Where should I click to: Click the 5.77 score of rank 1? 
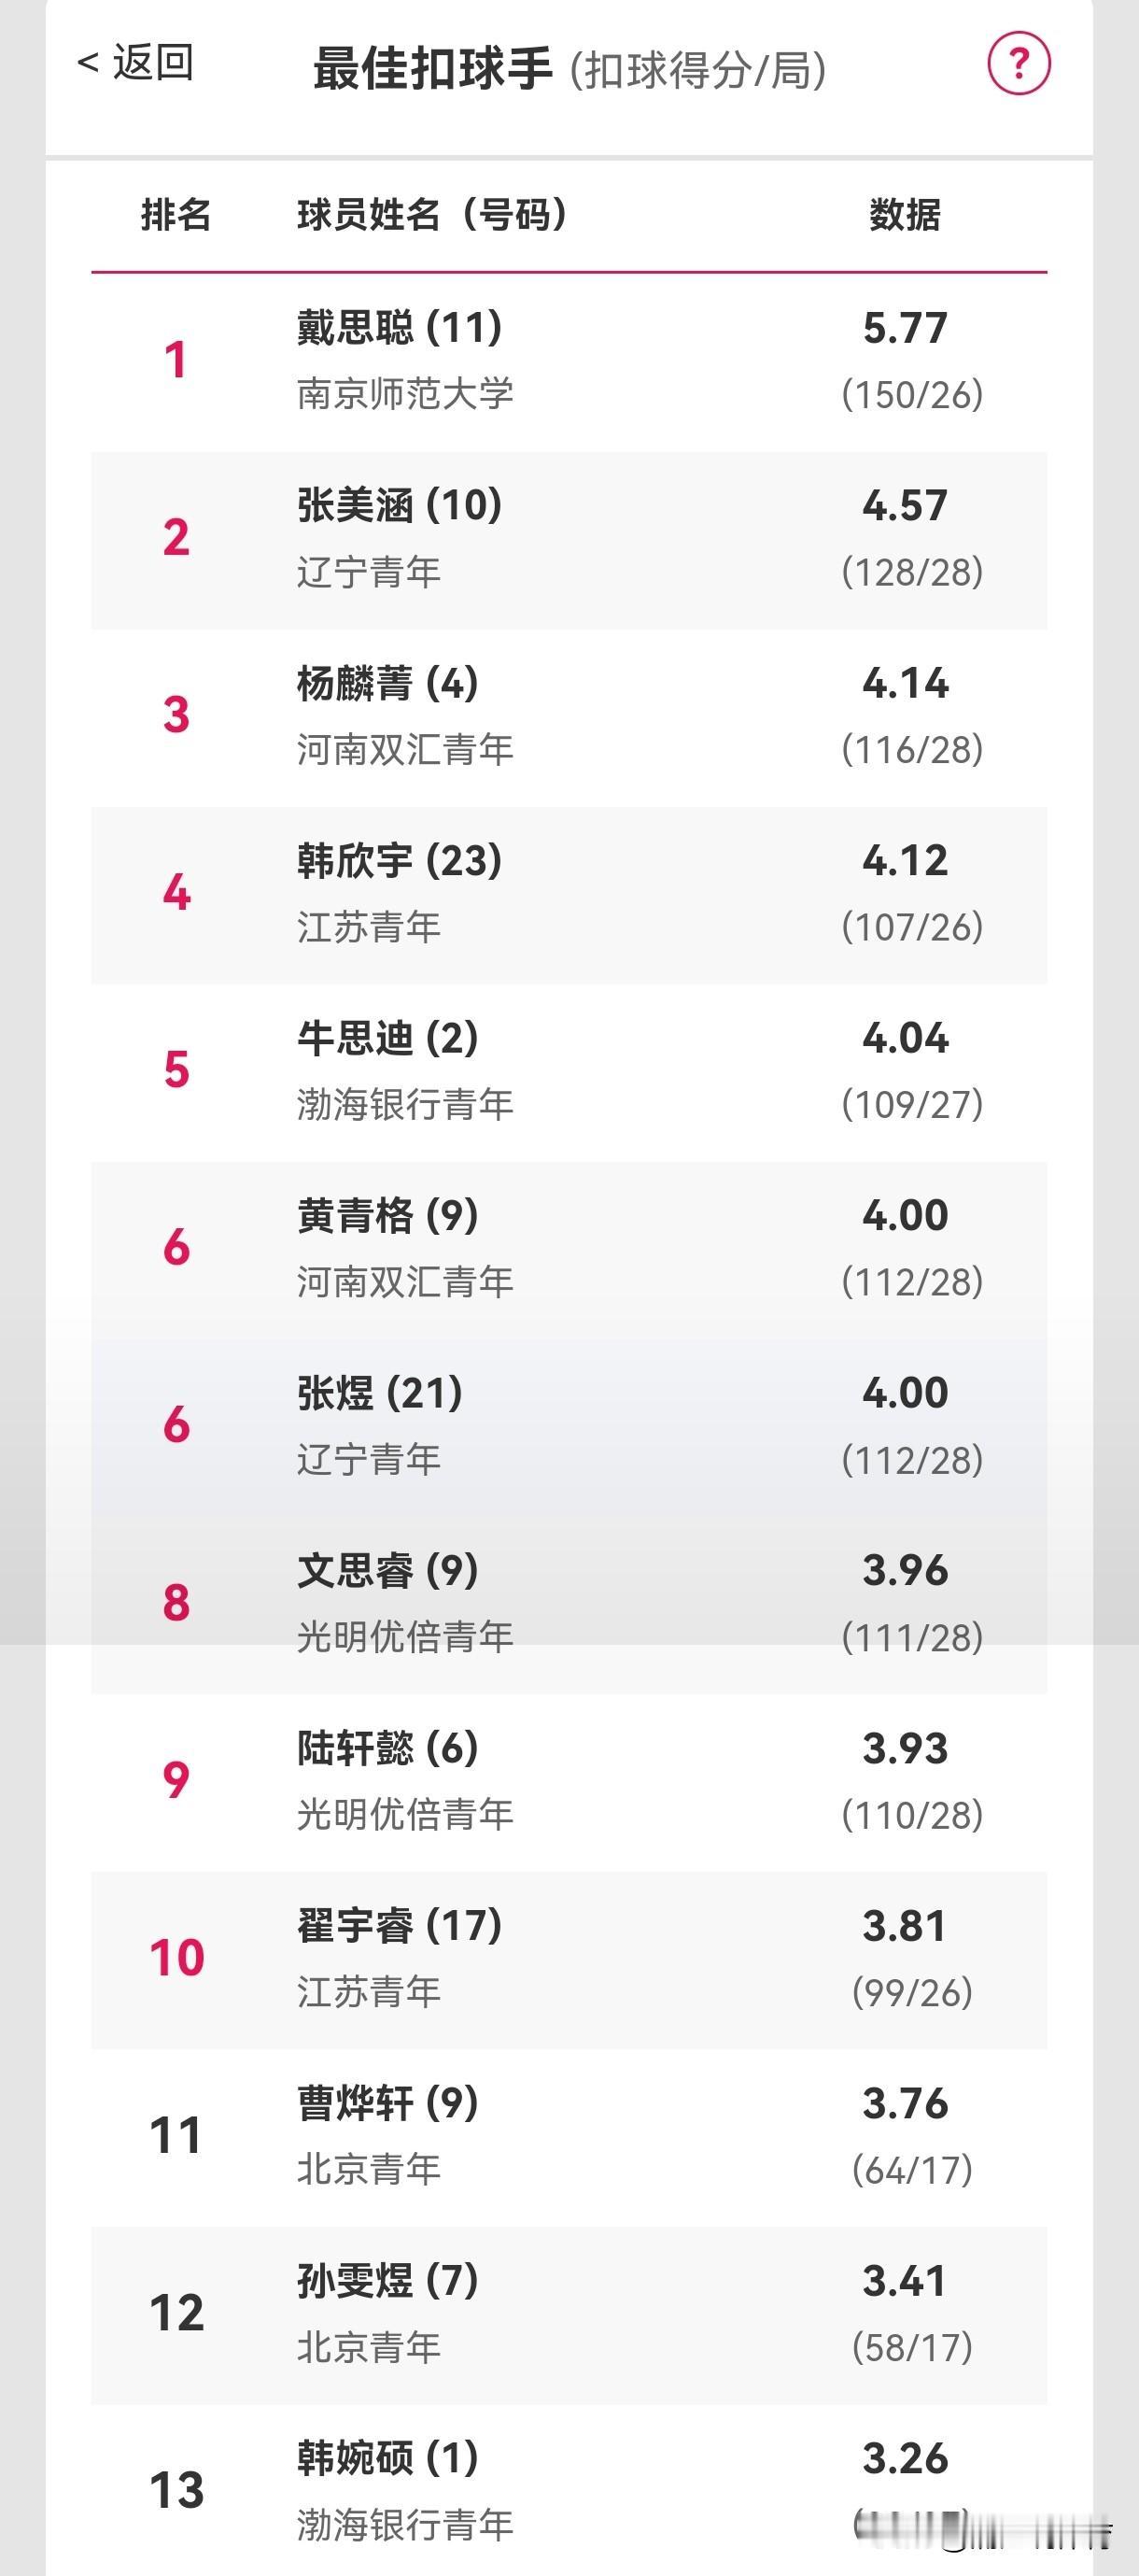click(x=905, y=328)
